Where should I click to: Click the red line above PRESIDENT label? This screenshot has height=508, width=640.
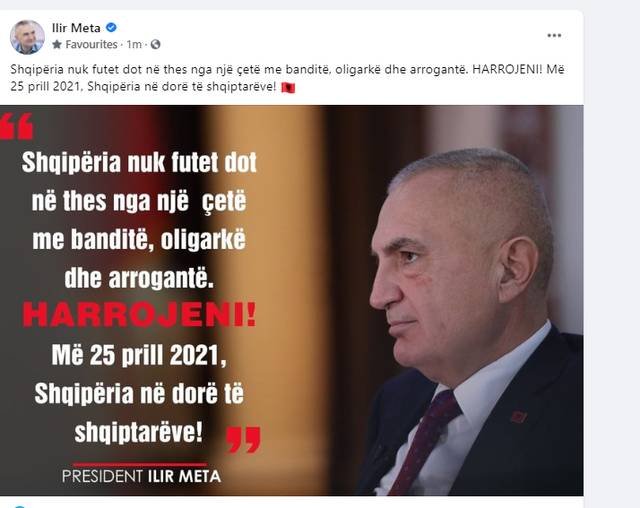140,464
